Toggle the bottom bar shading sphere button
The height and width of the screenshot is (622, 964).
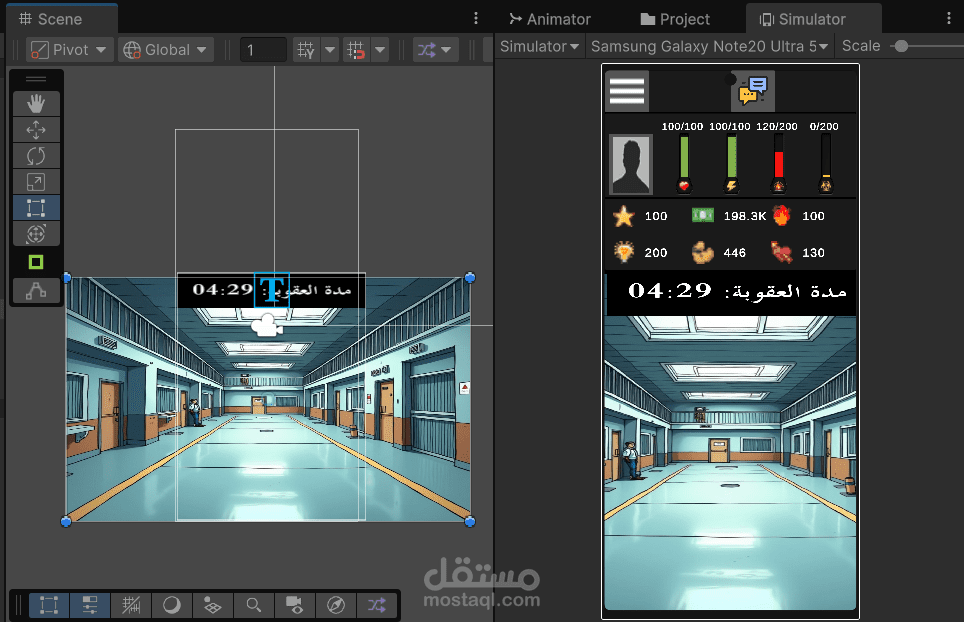[172, 605]
